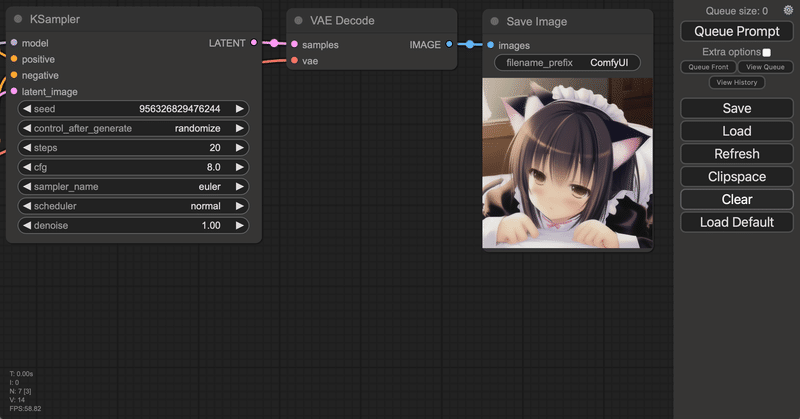Screen dimensions: 800x419
Task: Click KSampler positive input socket
Action: (14, 59)
